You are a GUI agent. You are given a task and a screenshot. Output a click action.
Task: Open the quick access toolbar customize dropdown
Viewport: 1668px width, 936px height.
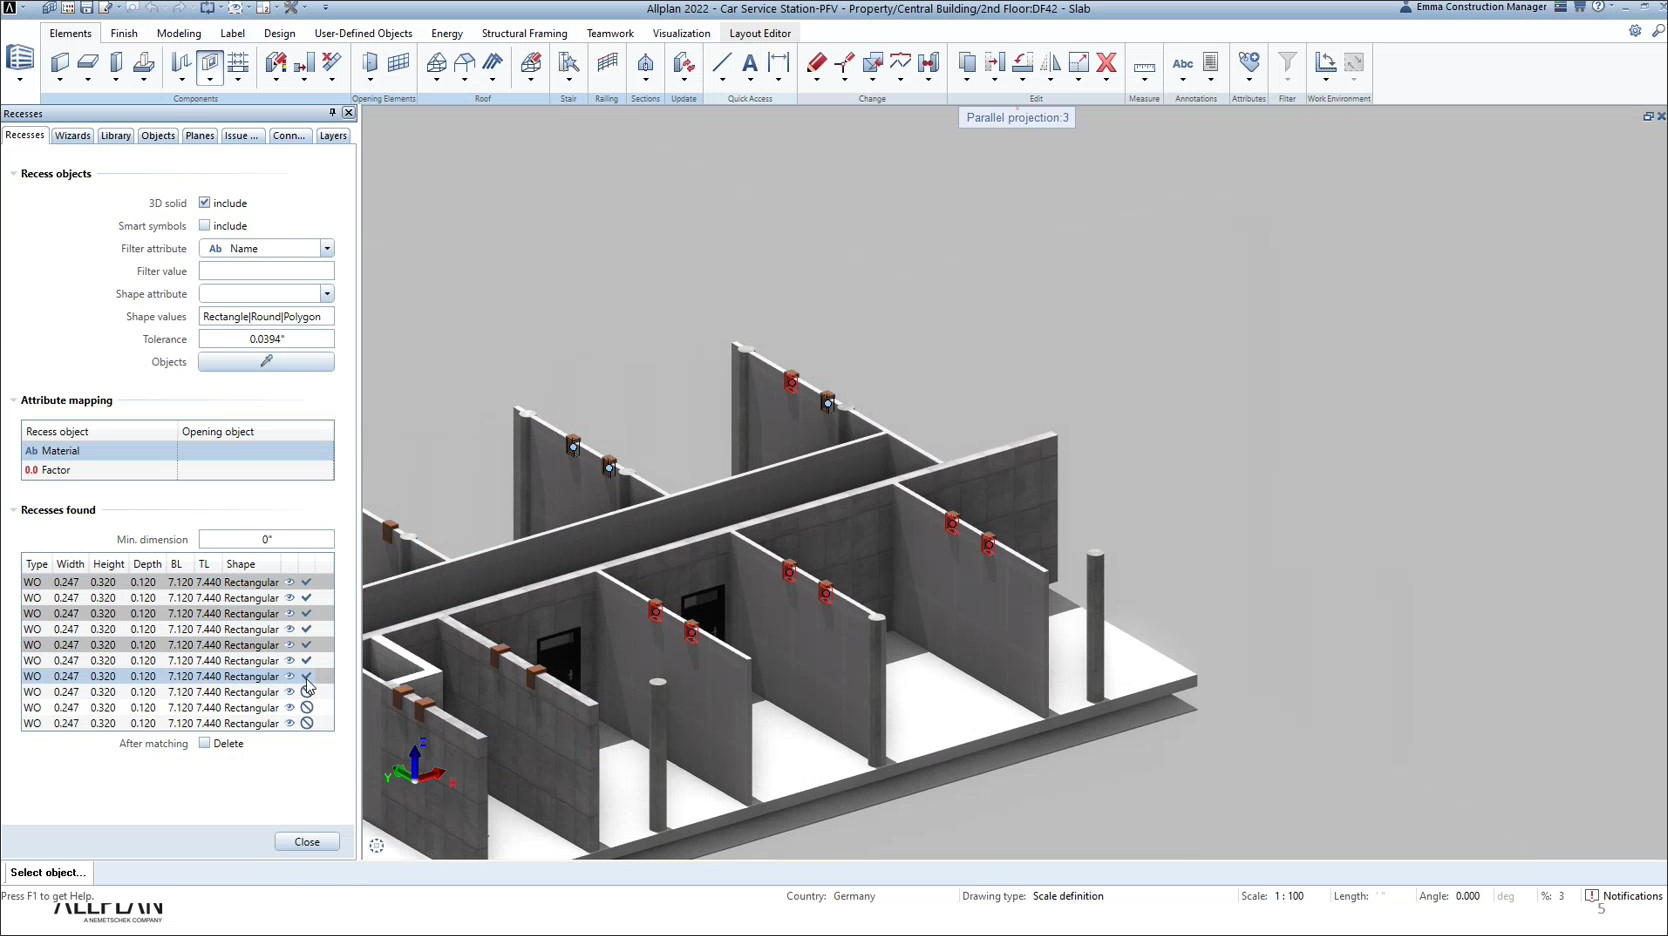[x=325, y=8]
